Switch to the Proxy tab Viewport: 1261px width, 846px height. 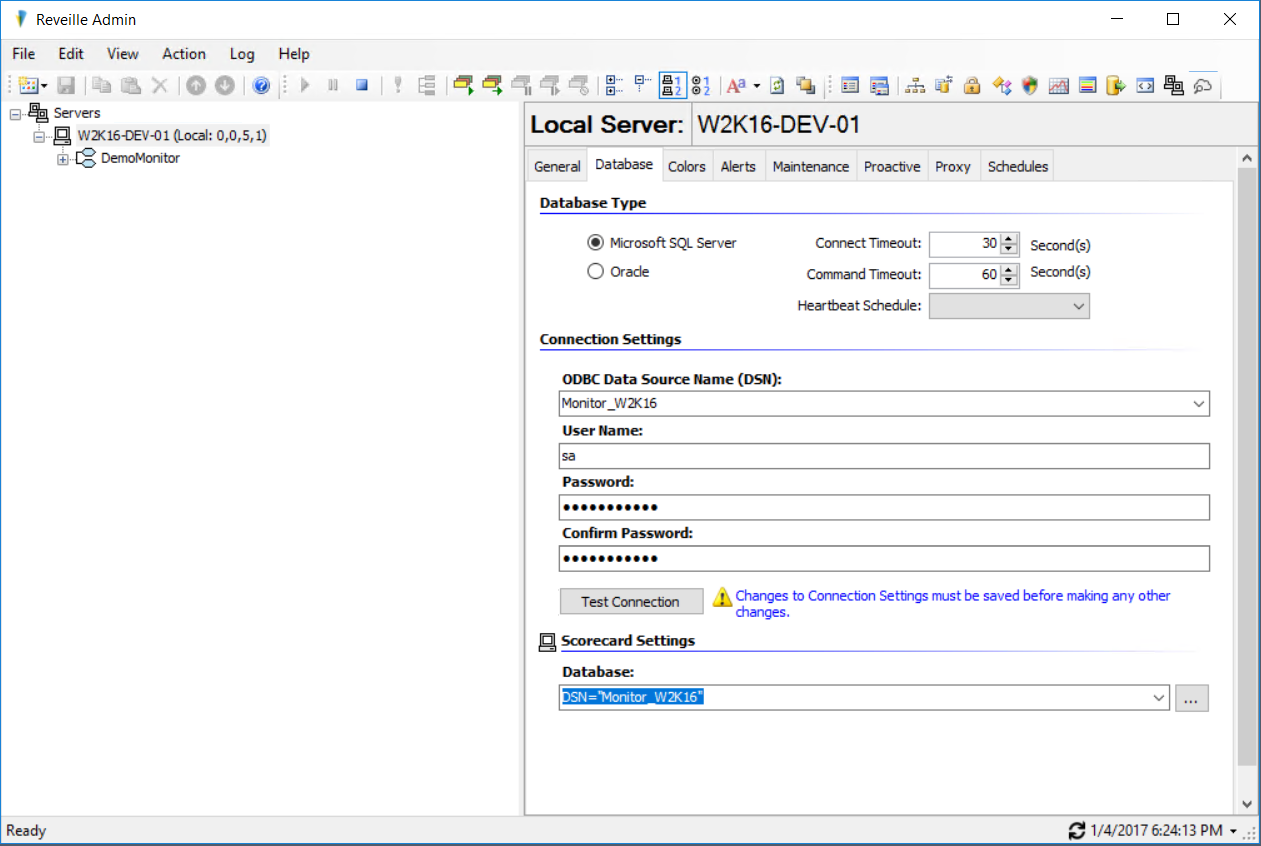tap(953, 167)
